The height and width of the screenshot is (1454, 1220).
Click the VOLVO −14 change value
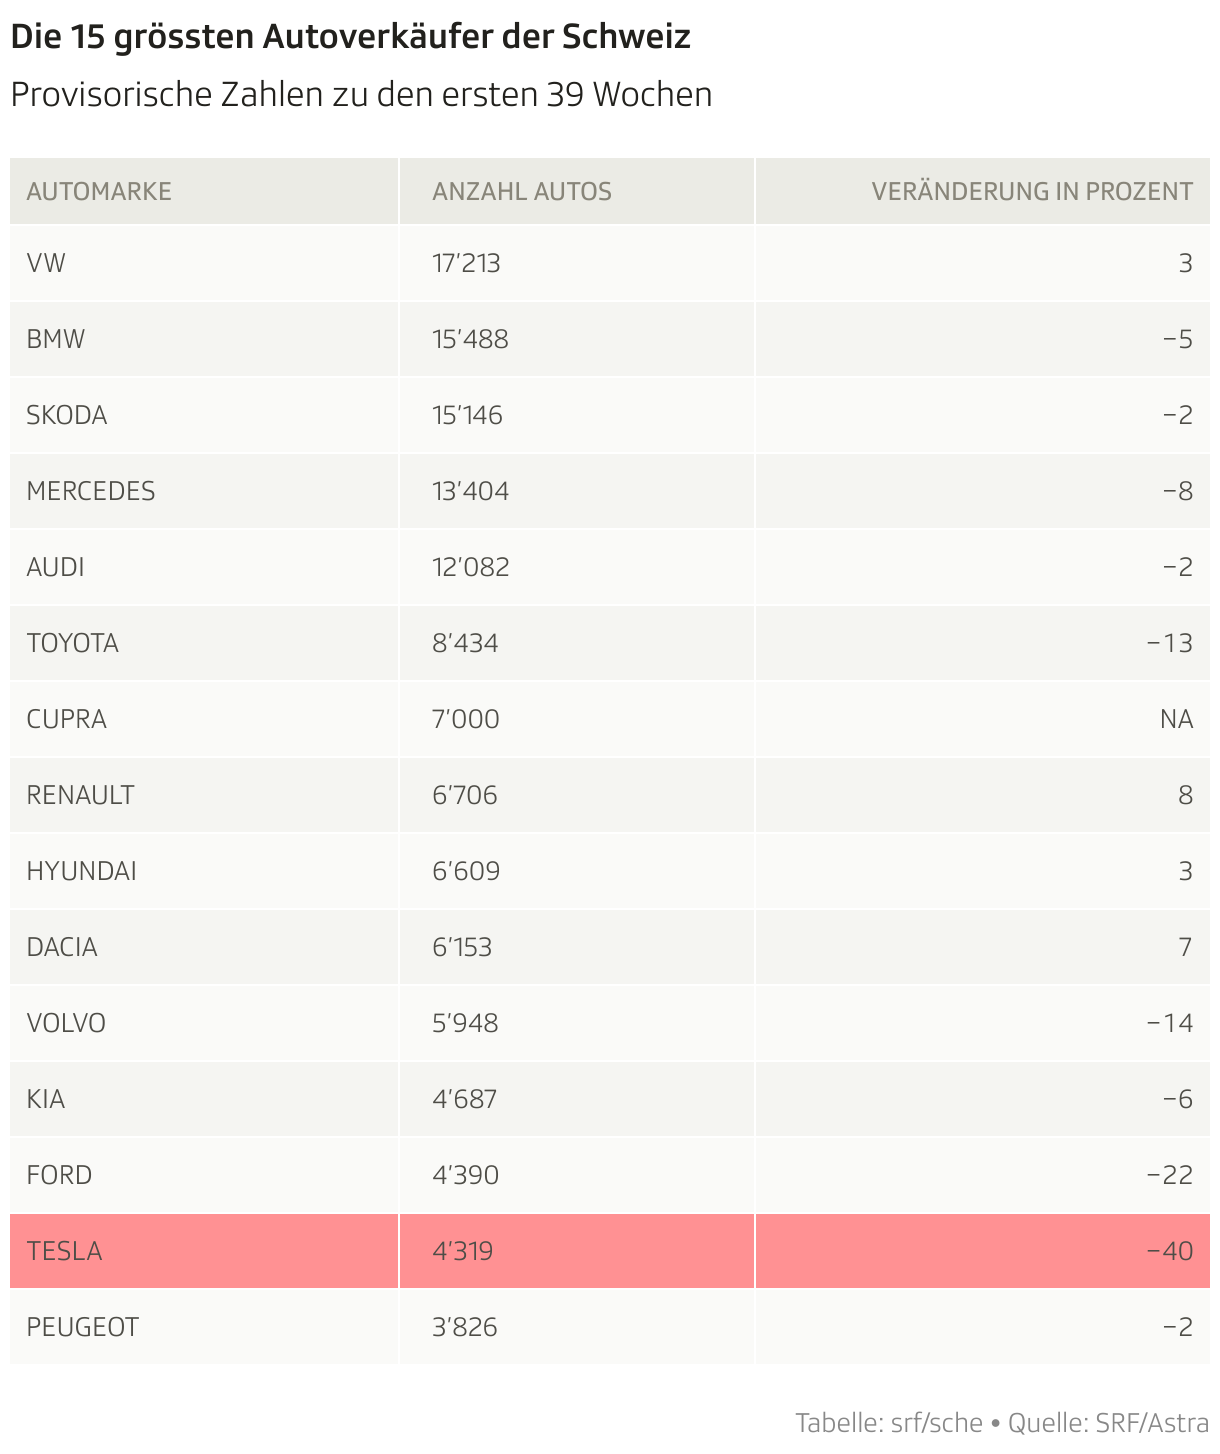coord(1169,1023)
